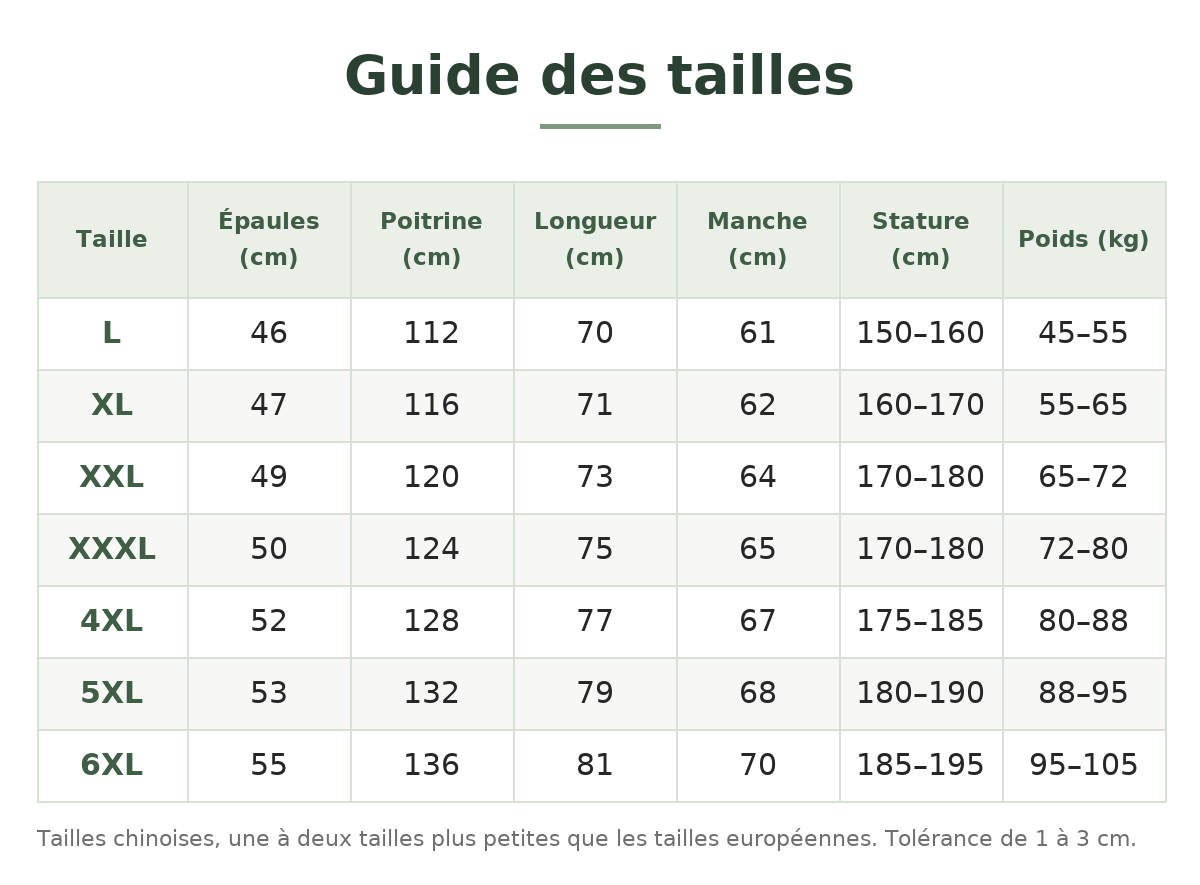Select the XXL size row label
The width and height of the screenshot is (1200, 885).
pos(112,478)
